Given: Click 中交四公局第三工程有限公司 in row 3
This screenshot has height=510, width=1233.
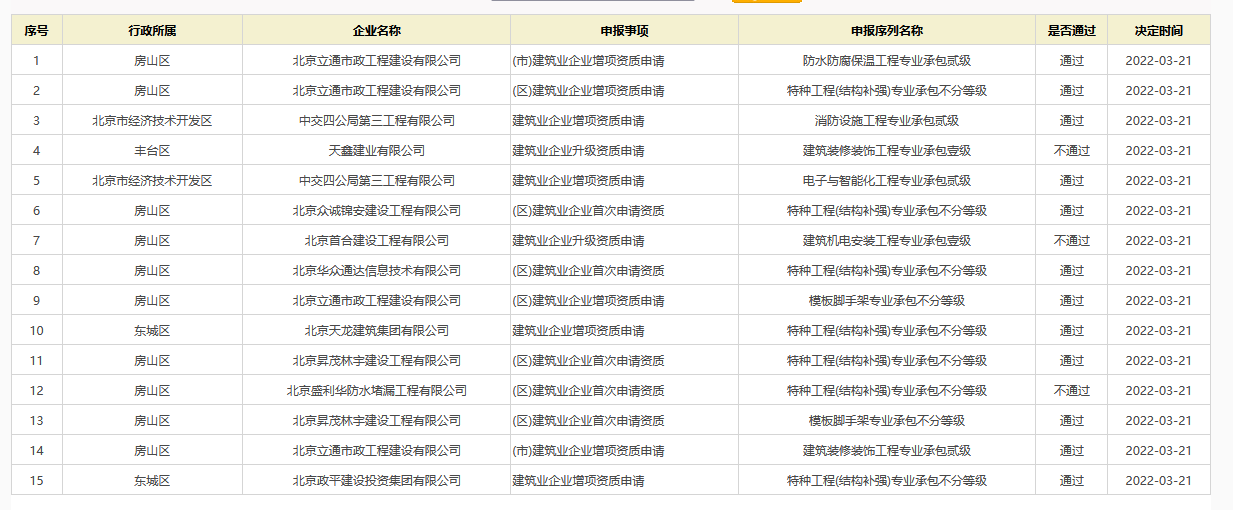Looking at the screenshot, I should [376, 121].
